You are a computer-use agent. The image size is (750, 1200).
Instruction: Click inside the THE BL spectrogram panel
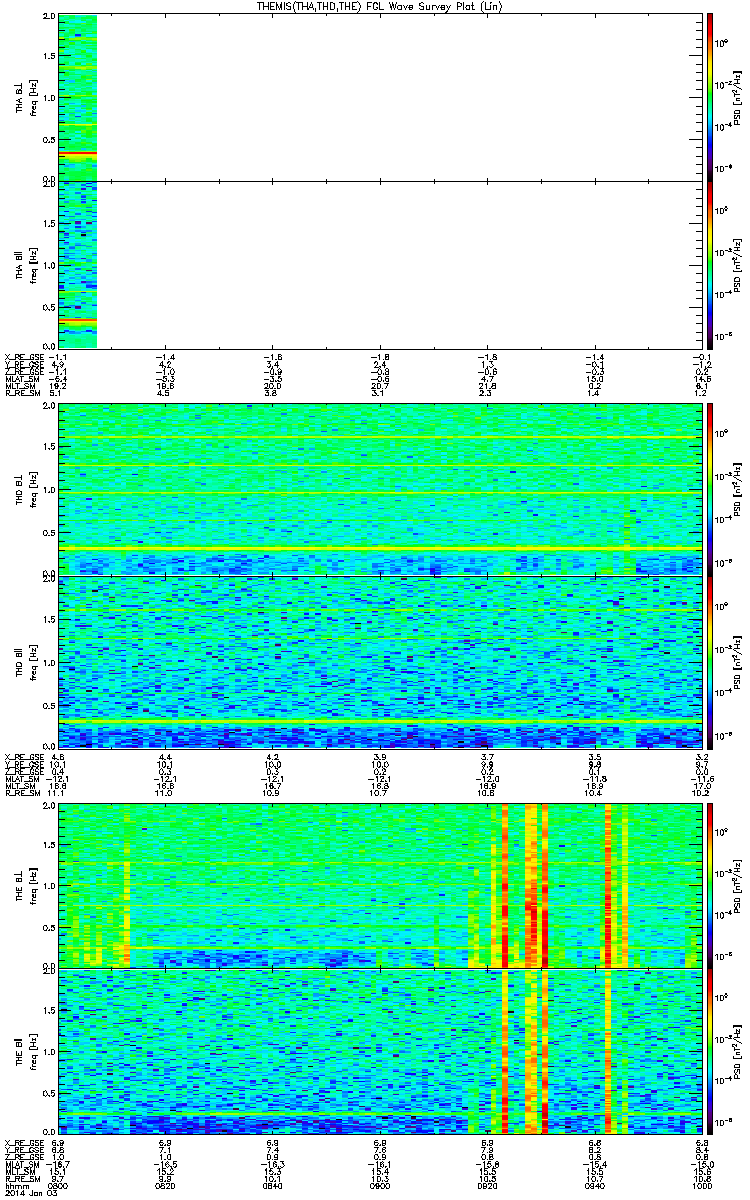pyautogui.click(x=380, y=884)
